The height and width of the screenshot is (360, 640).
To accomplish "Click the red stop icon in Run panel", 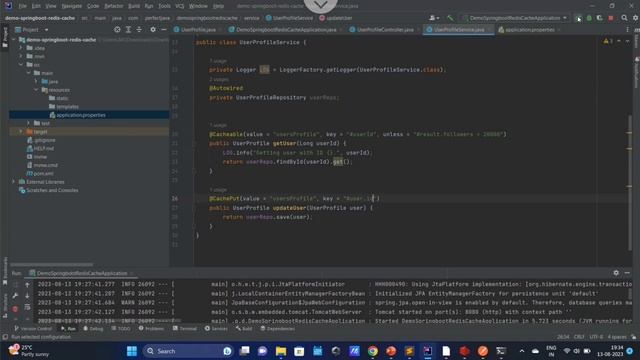I will tap(15, 309).
